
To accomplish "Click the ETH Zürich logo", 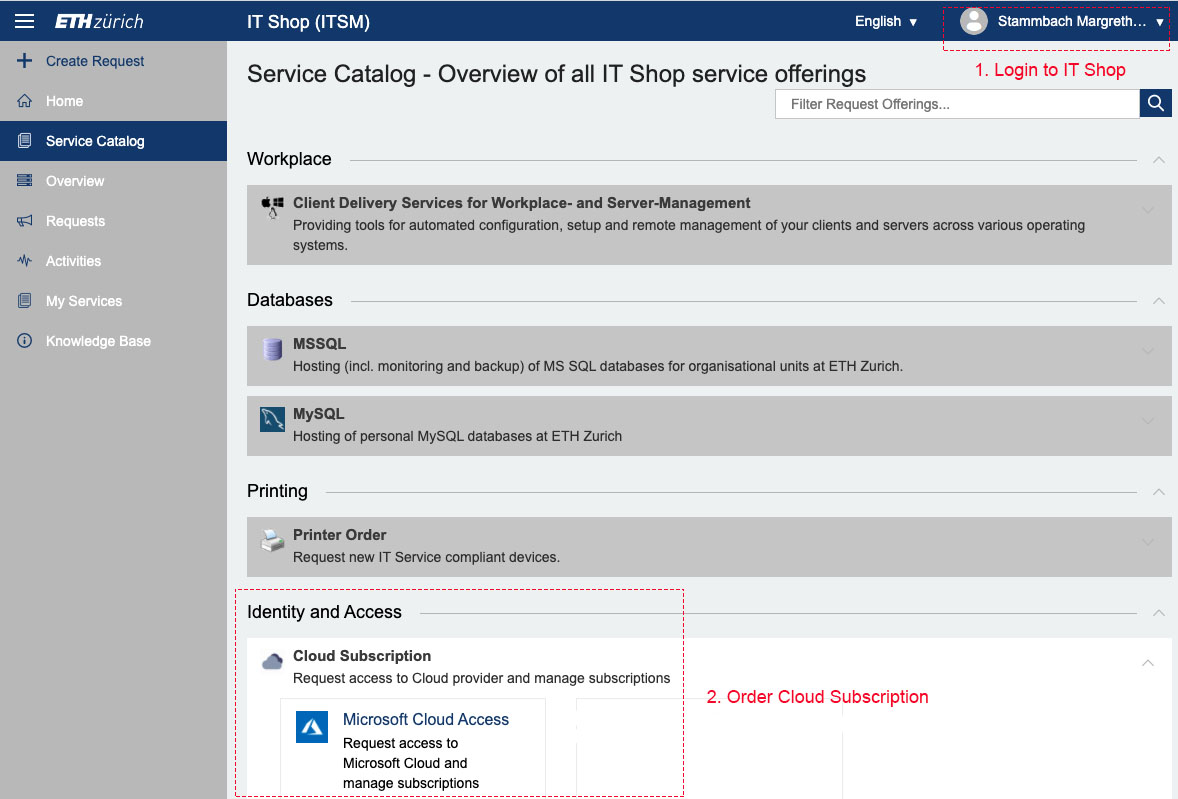I will (98, 22).
